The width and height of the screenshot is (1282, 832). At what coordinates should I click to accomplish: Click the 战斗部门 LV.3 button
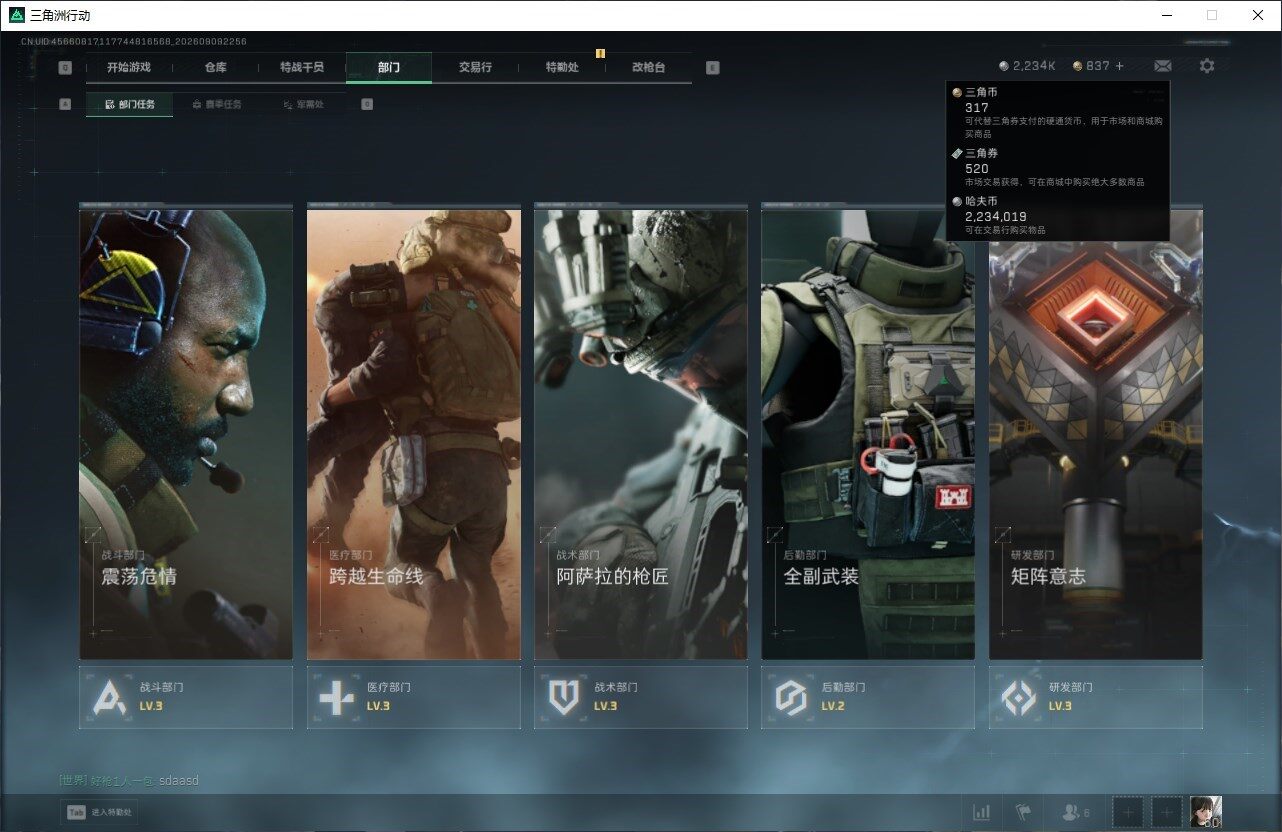(x=186, y=697)
